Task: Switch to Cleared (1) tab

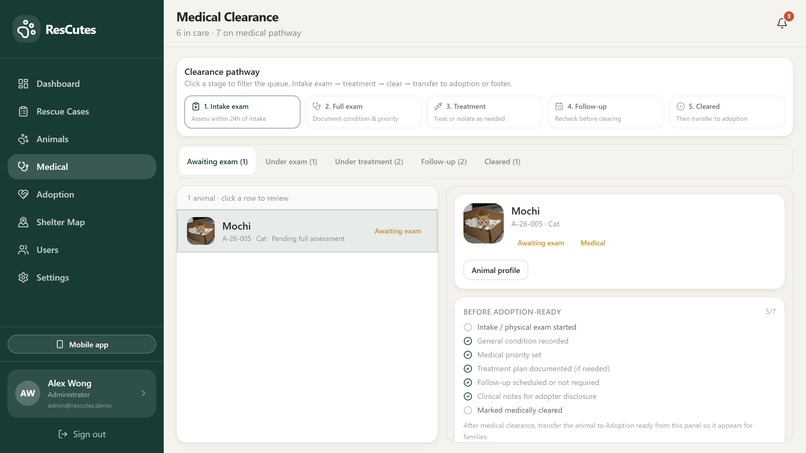Action: coord(502,161)
